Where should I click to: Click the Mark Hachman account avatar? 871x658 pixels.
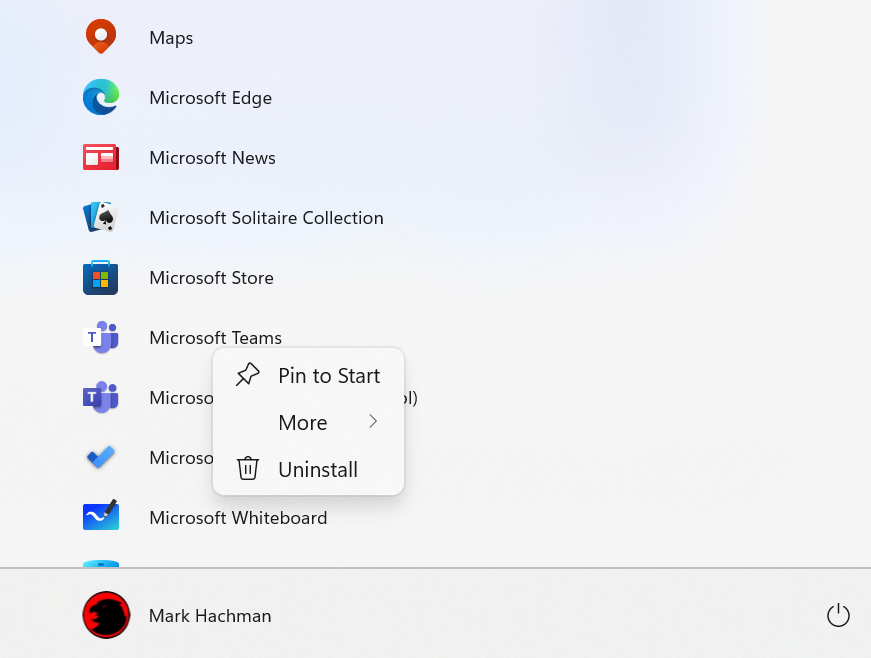[x=106, y=615]
